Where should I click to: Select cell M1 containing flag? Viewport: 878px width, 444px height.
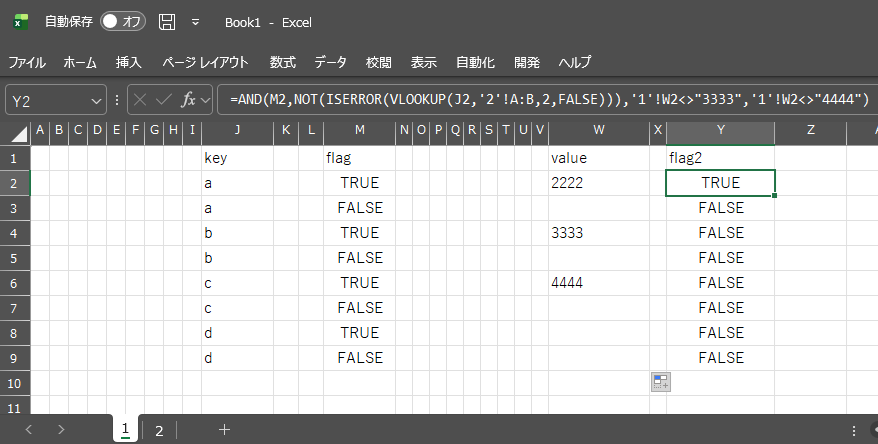pyautogui.click(x=359, y=158)
